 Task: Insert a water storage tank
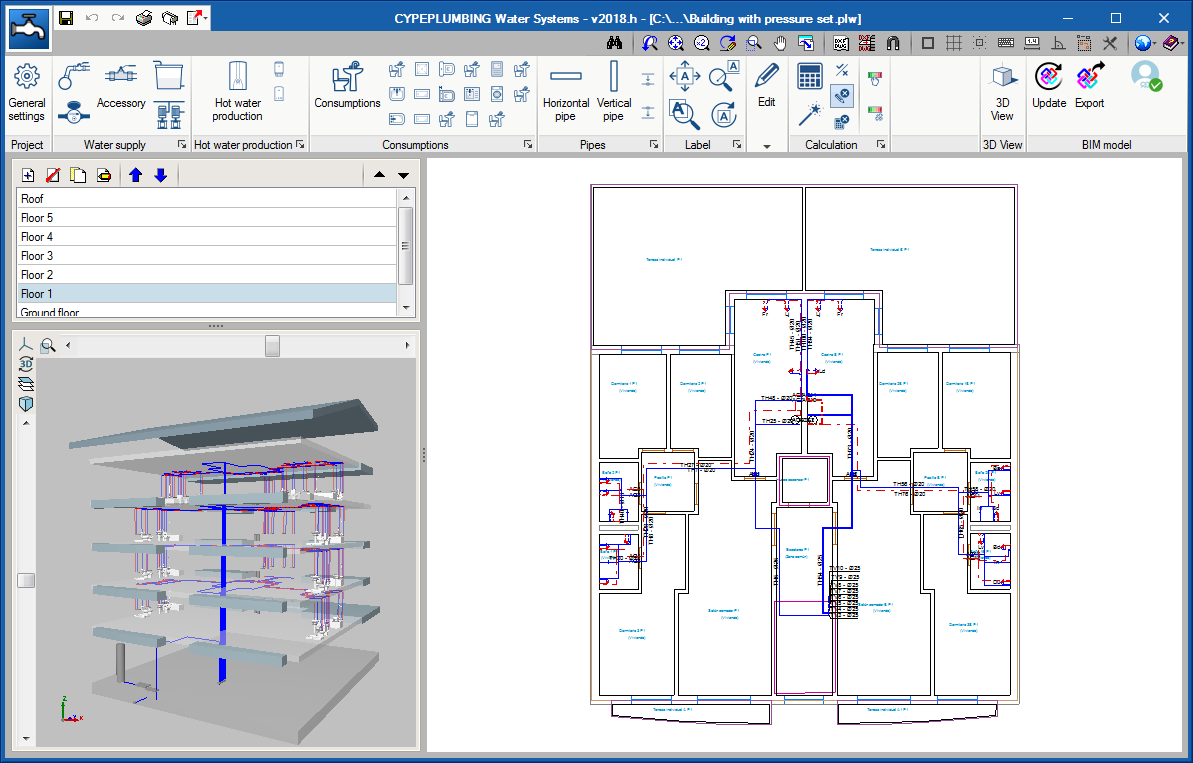pos(168,76)
